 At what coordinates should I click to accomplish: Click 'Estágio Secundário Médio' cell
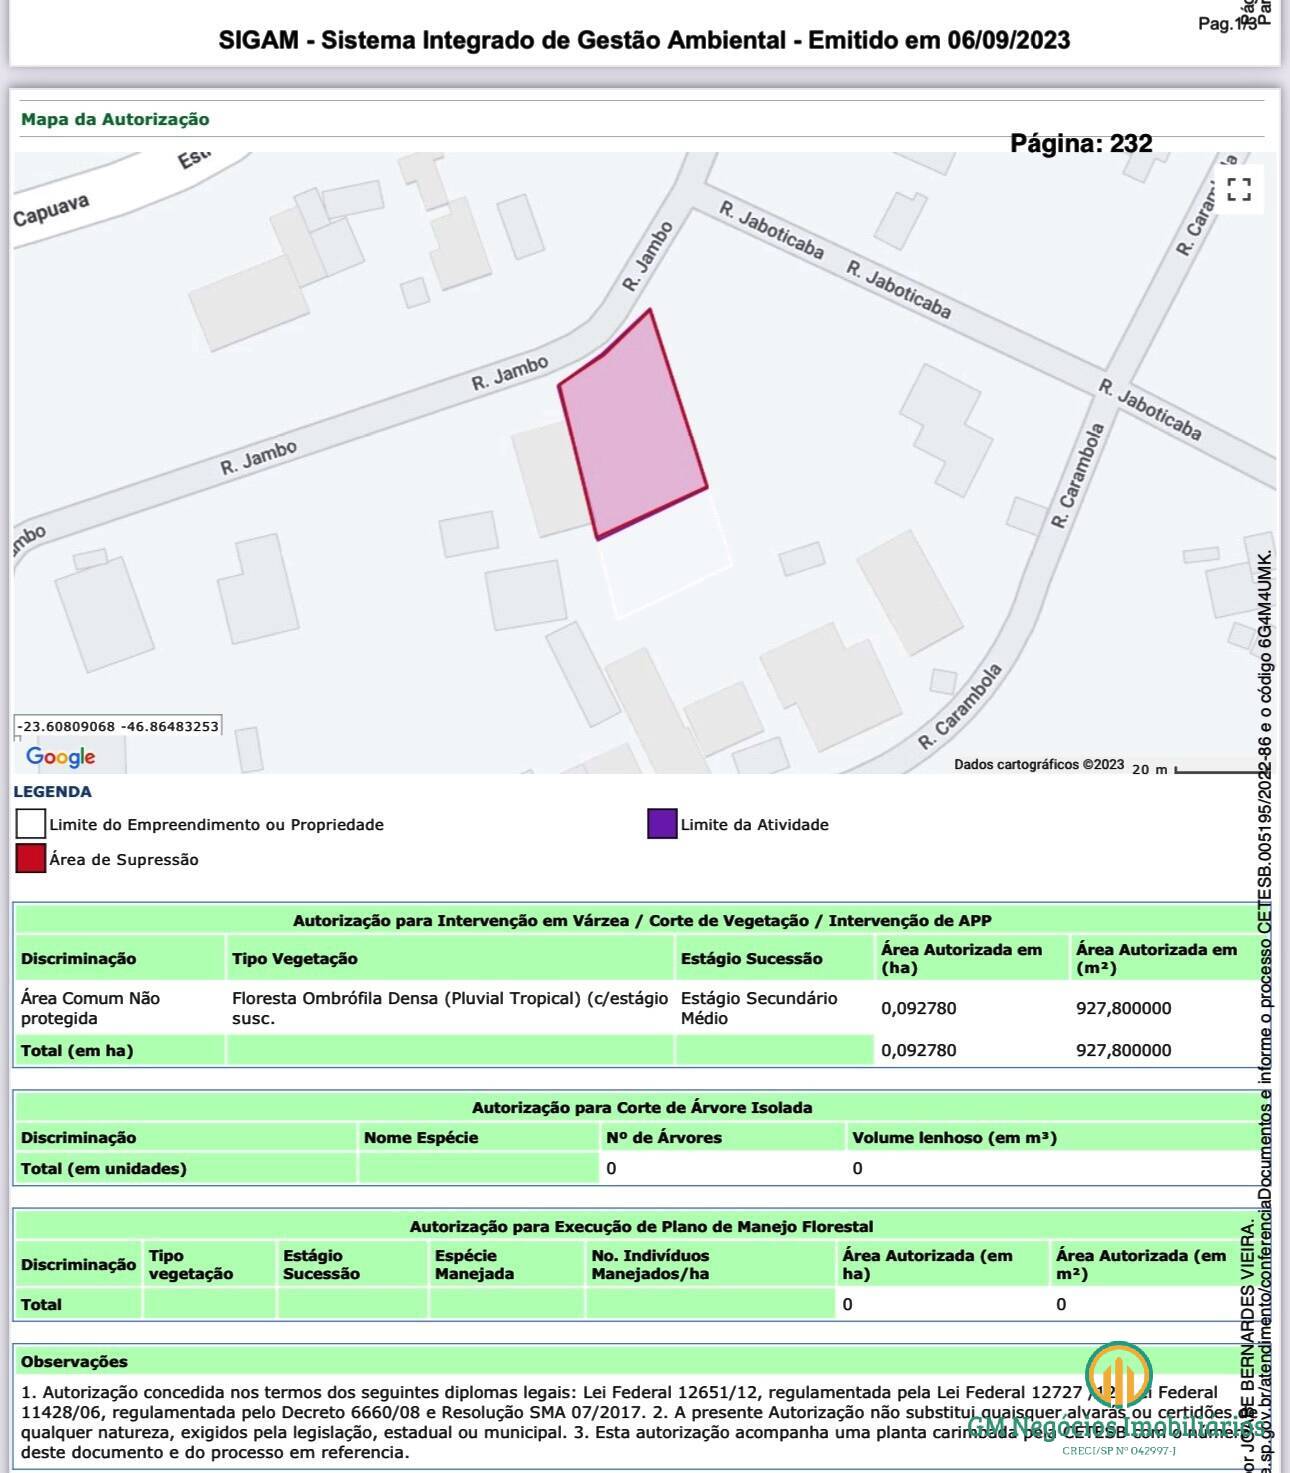(x=759, y=1008)
